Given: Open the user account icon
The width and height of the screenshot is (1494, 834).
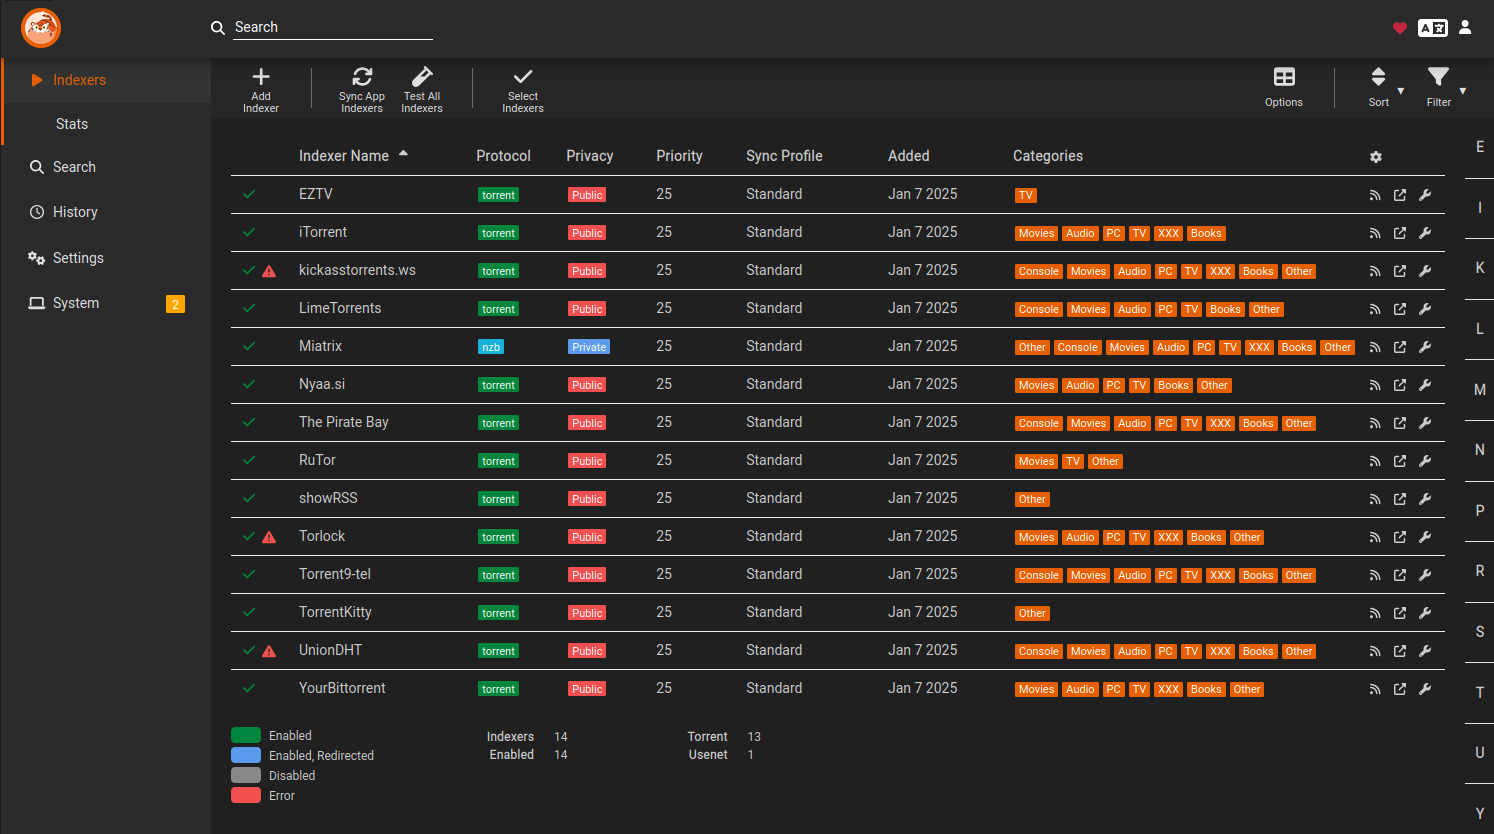Looking at the screenshot, I should click(x=1465, y=28).
